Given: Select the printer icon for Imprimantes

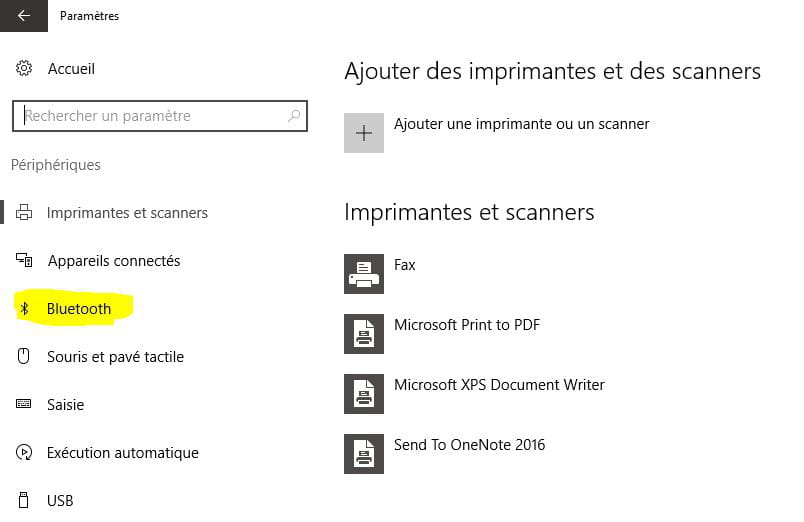Looking at the screenshot, I should (24, 212).
